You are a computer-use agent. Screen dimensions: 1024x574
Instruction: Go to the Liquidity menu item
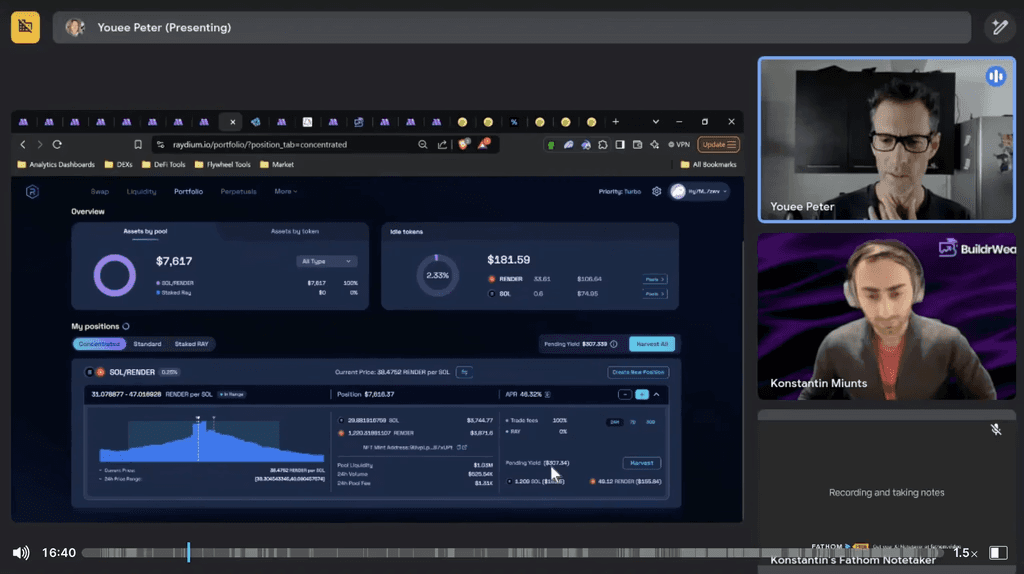[x=141, y=191]
